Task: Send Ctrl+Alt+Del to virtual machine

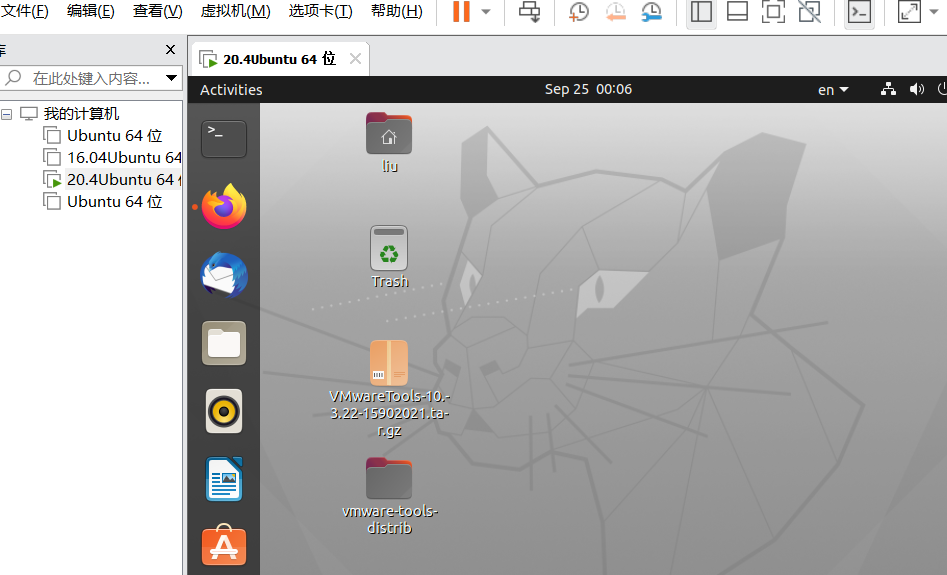Action: 530,11
